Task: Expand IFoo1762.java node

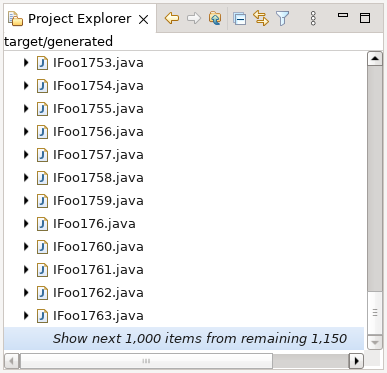Action: (x=26, y=293)
